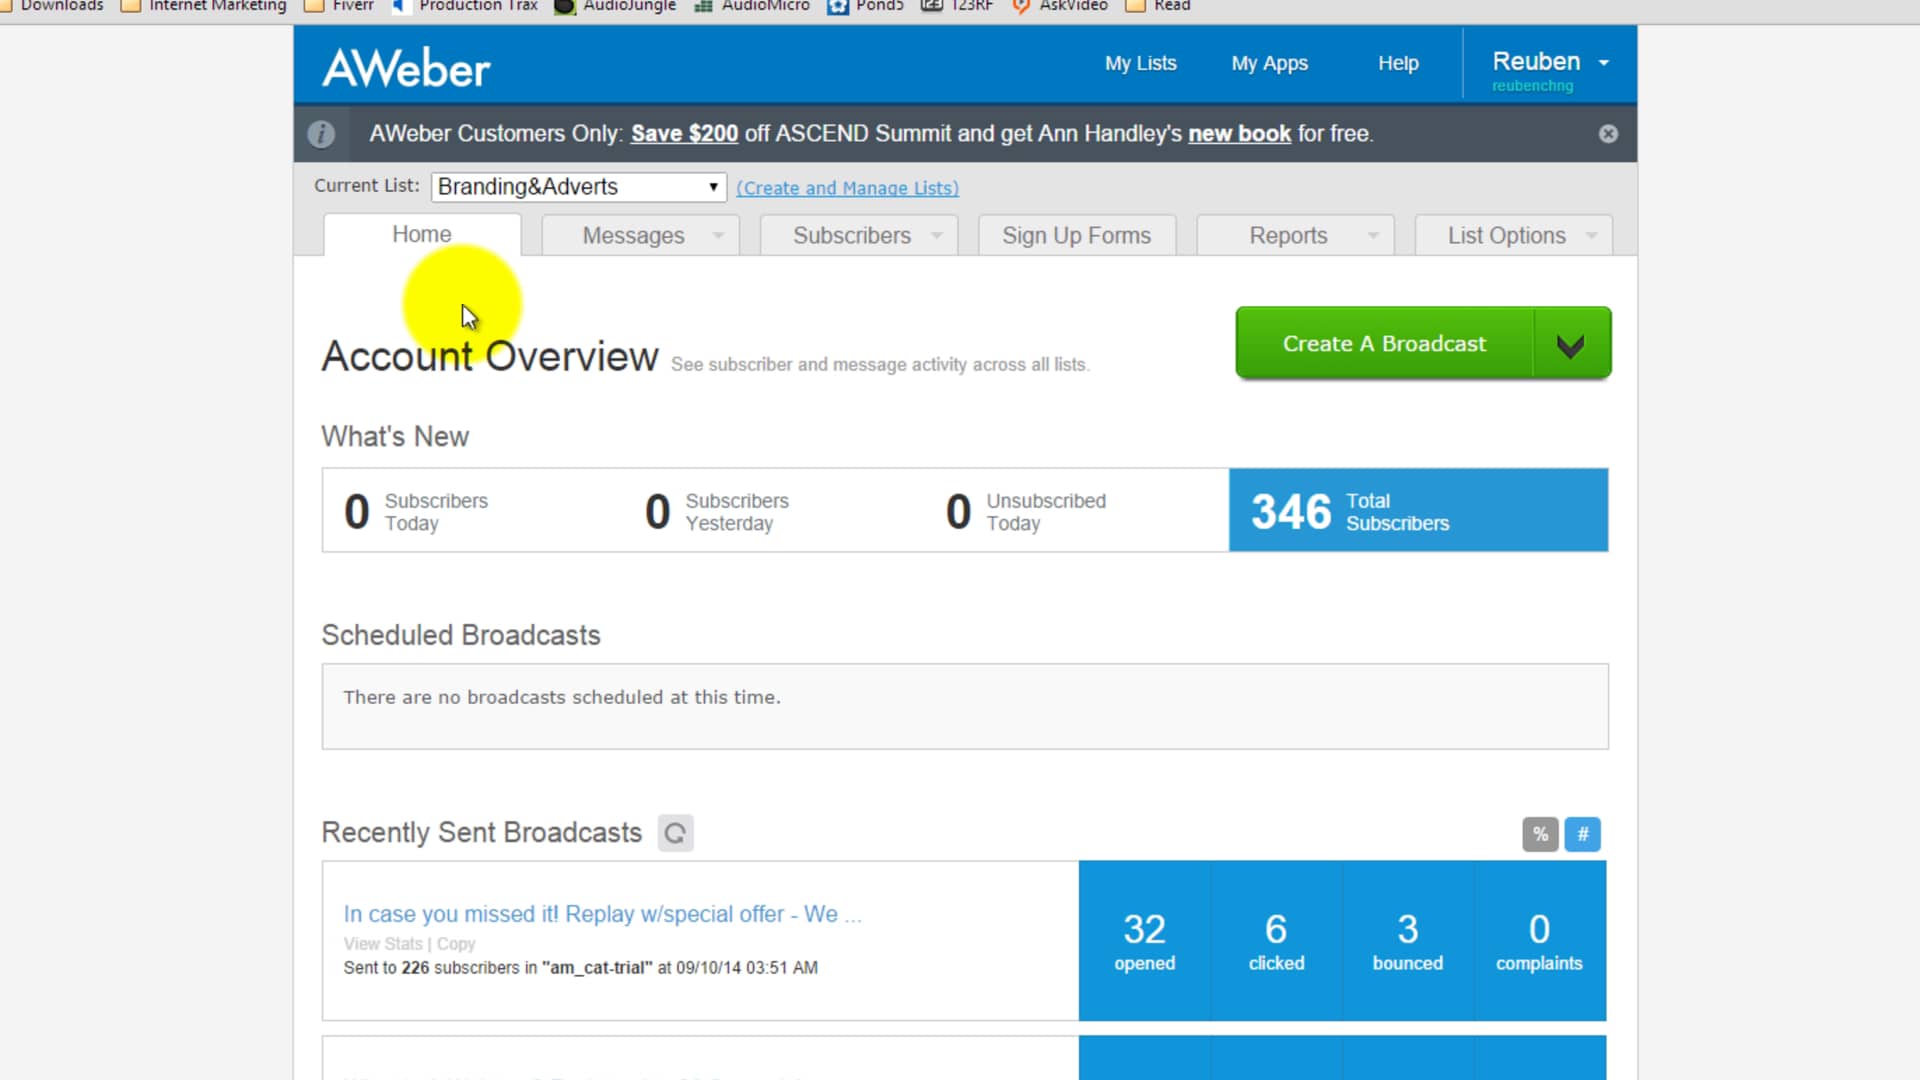Expand the Subscribers tab dropdown arrow
Image resolution: width=1920 pixels, height=1080 pixels.
(x=937, y=236)
